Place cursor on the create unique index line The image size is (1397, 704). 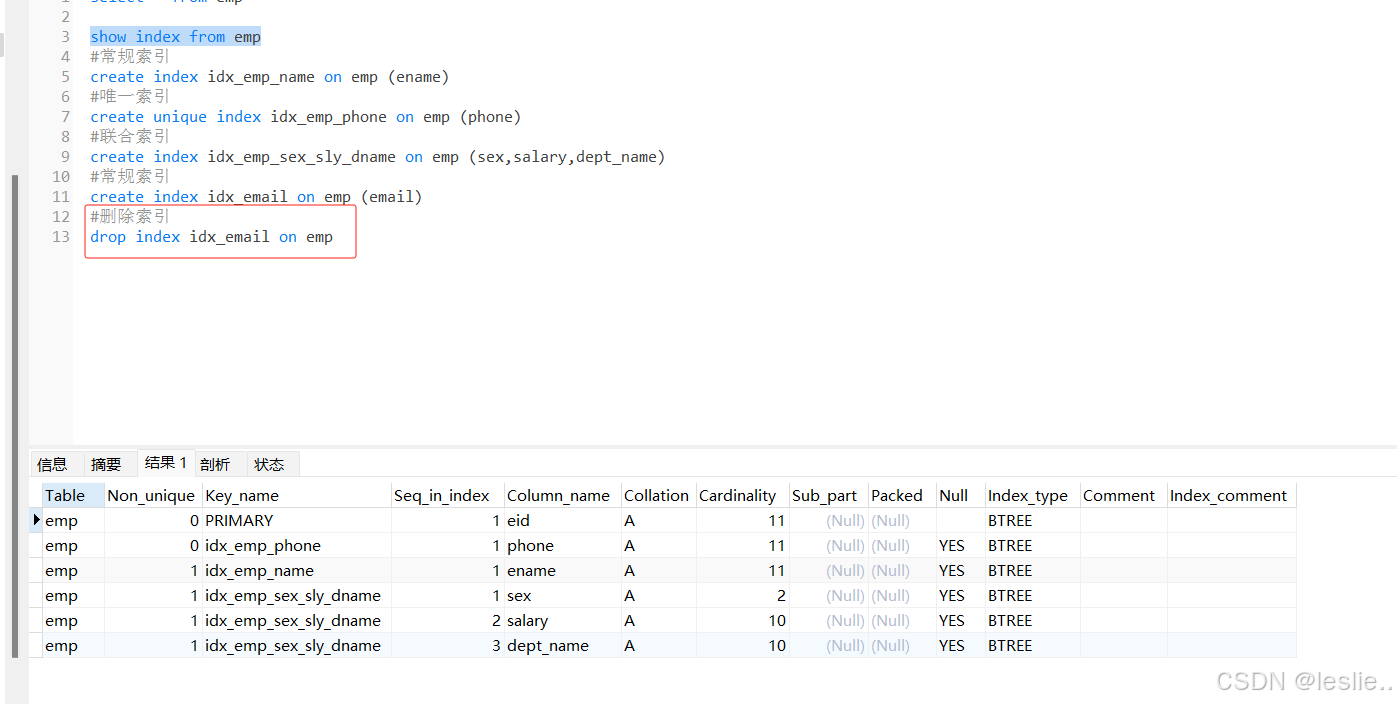pyautogui.click(x=306, y=117)
